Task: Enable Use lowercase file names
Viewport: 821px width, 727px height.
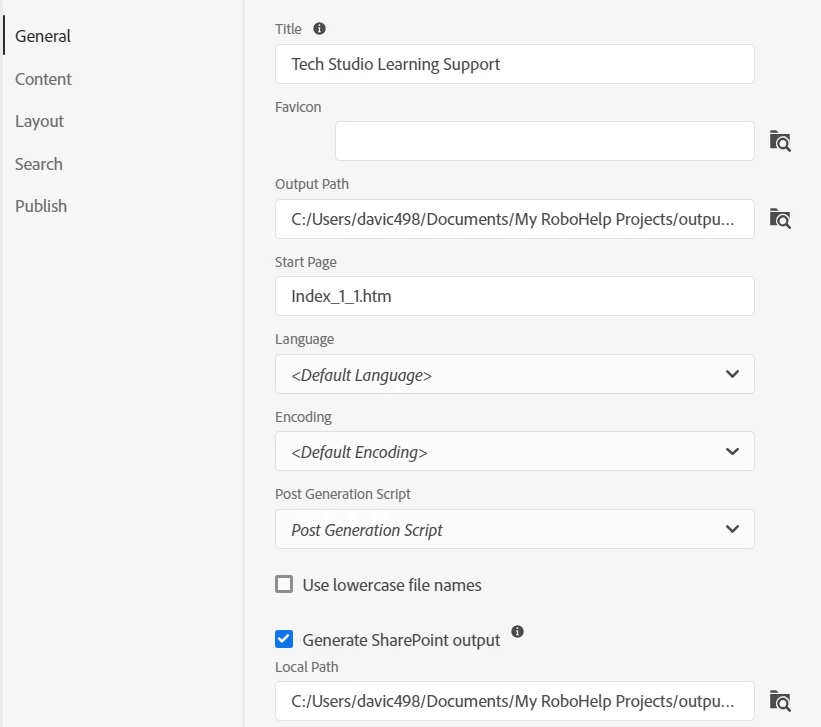Action: point(284,585)
